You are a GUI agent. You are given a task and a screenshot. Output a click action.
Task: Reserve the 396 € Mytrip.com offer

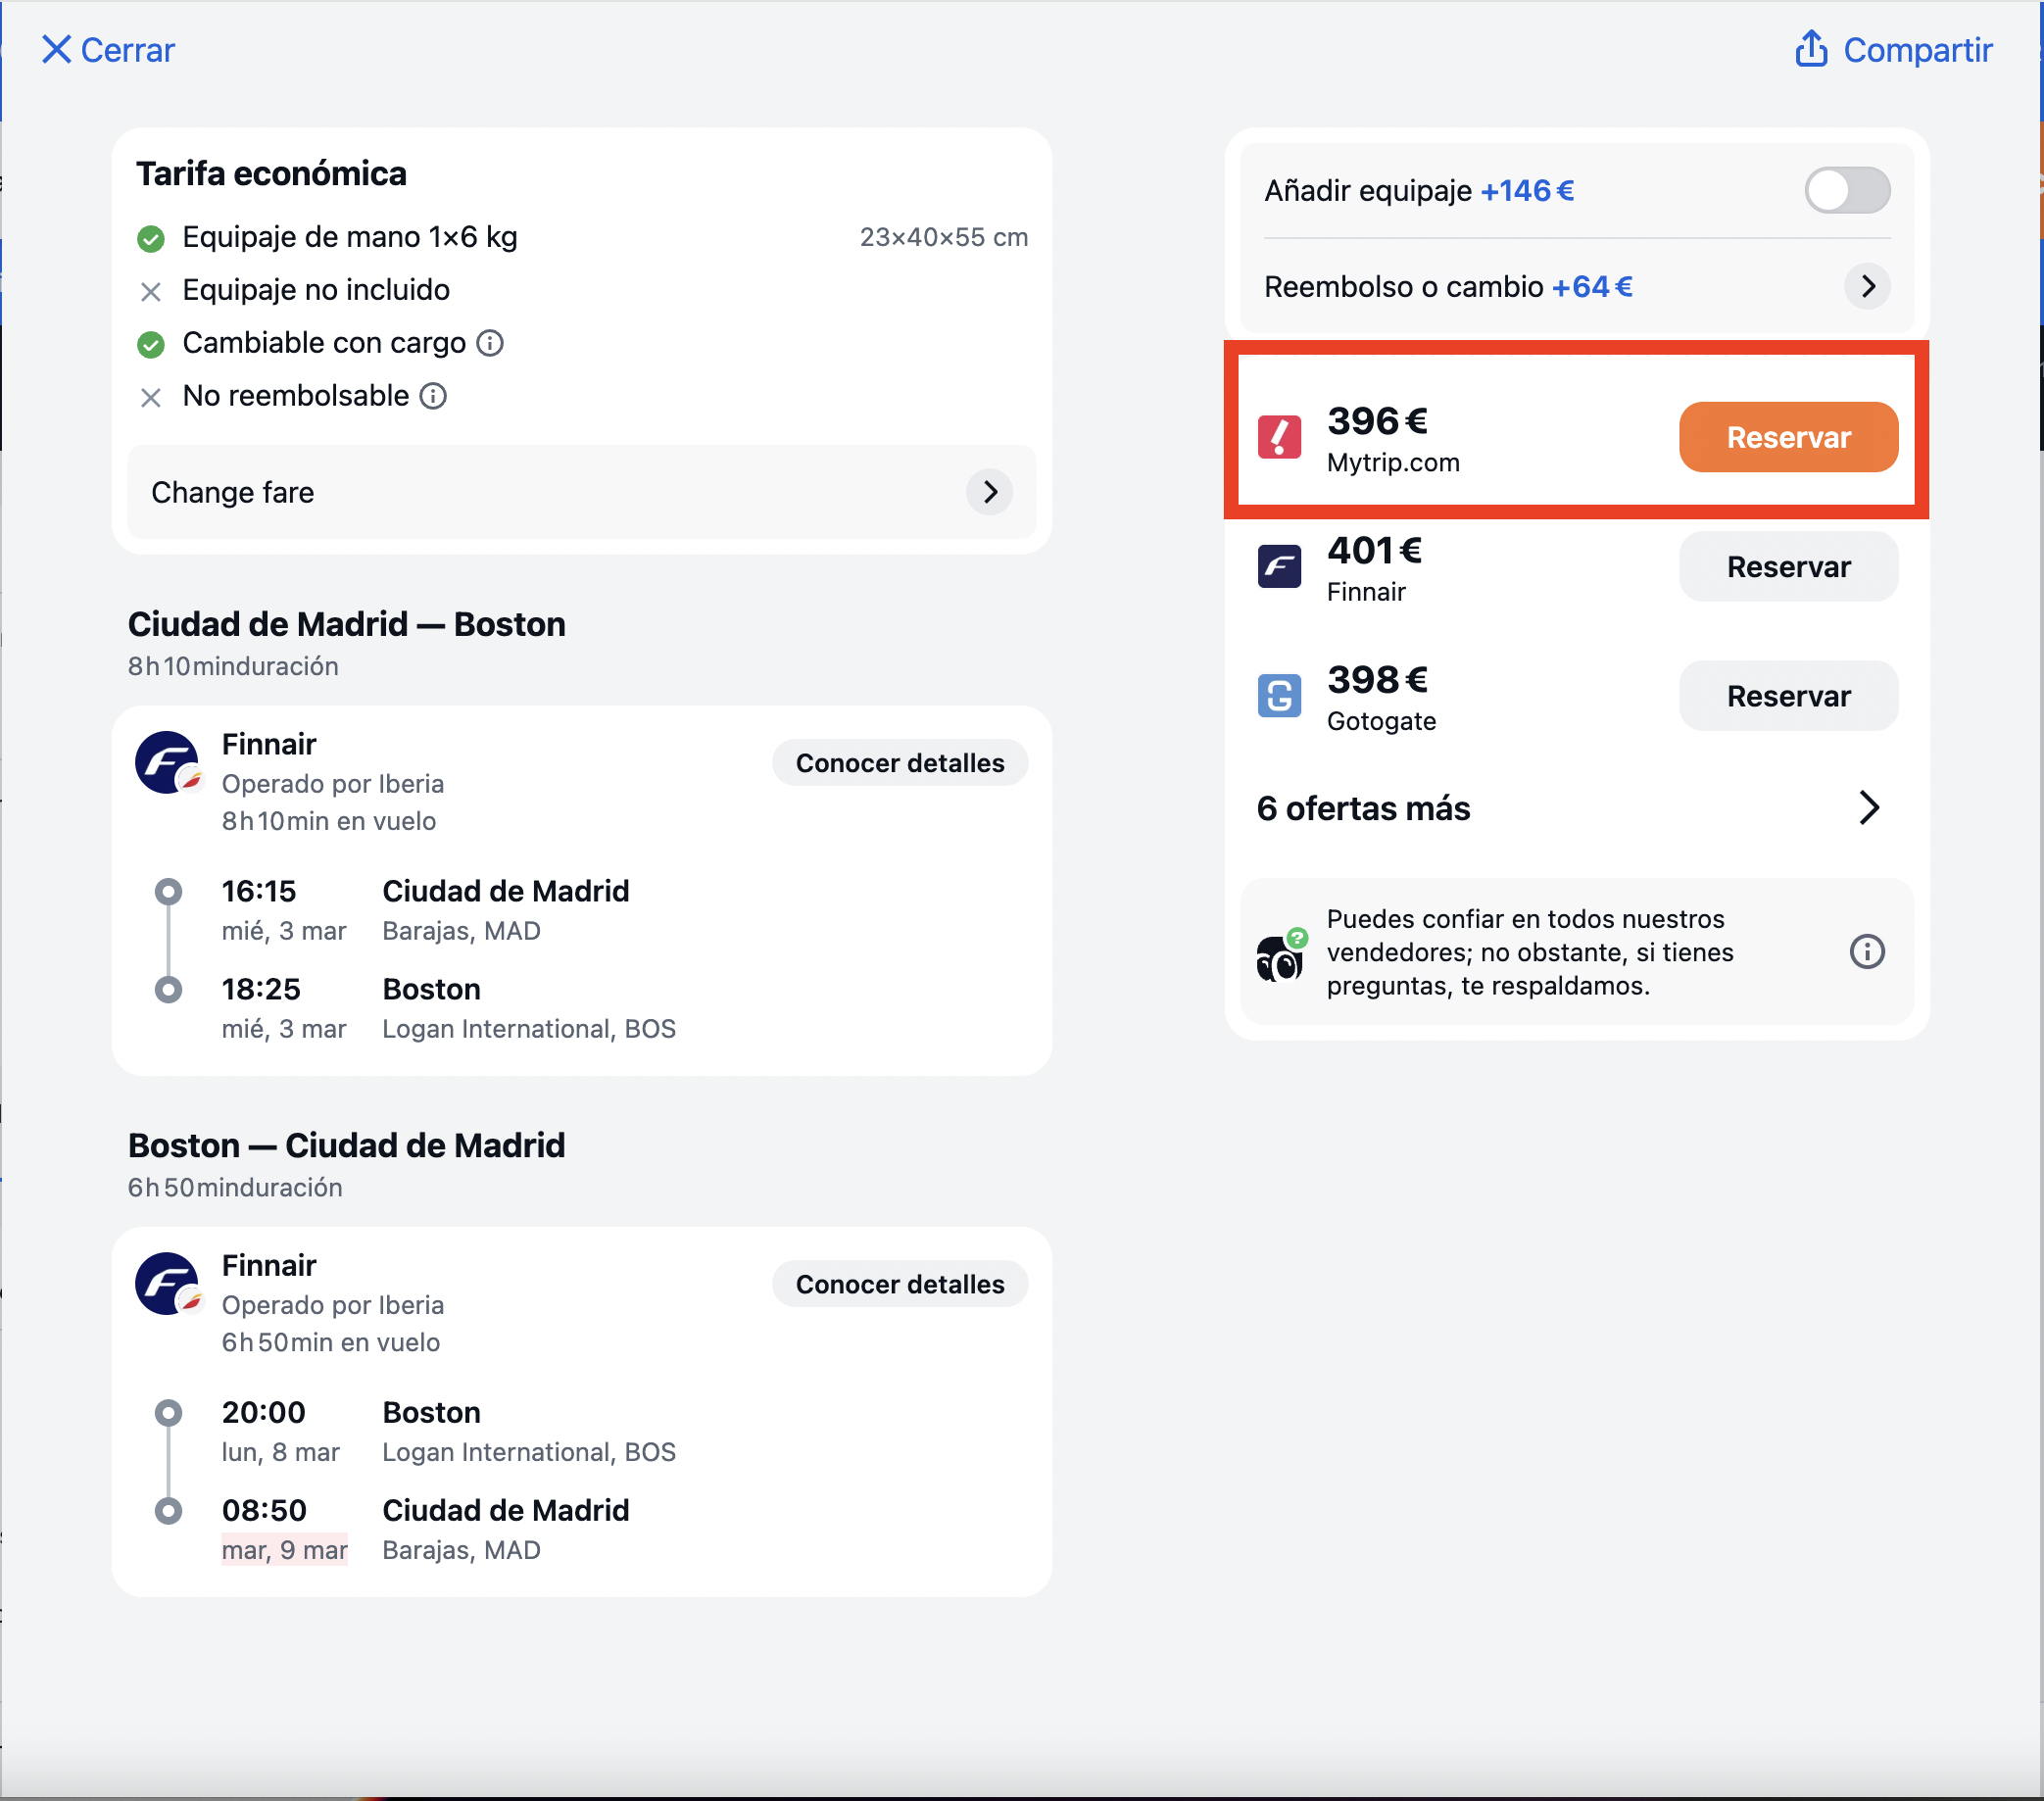click(1788, 437)
